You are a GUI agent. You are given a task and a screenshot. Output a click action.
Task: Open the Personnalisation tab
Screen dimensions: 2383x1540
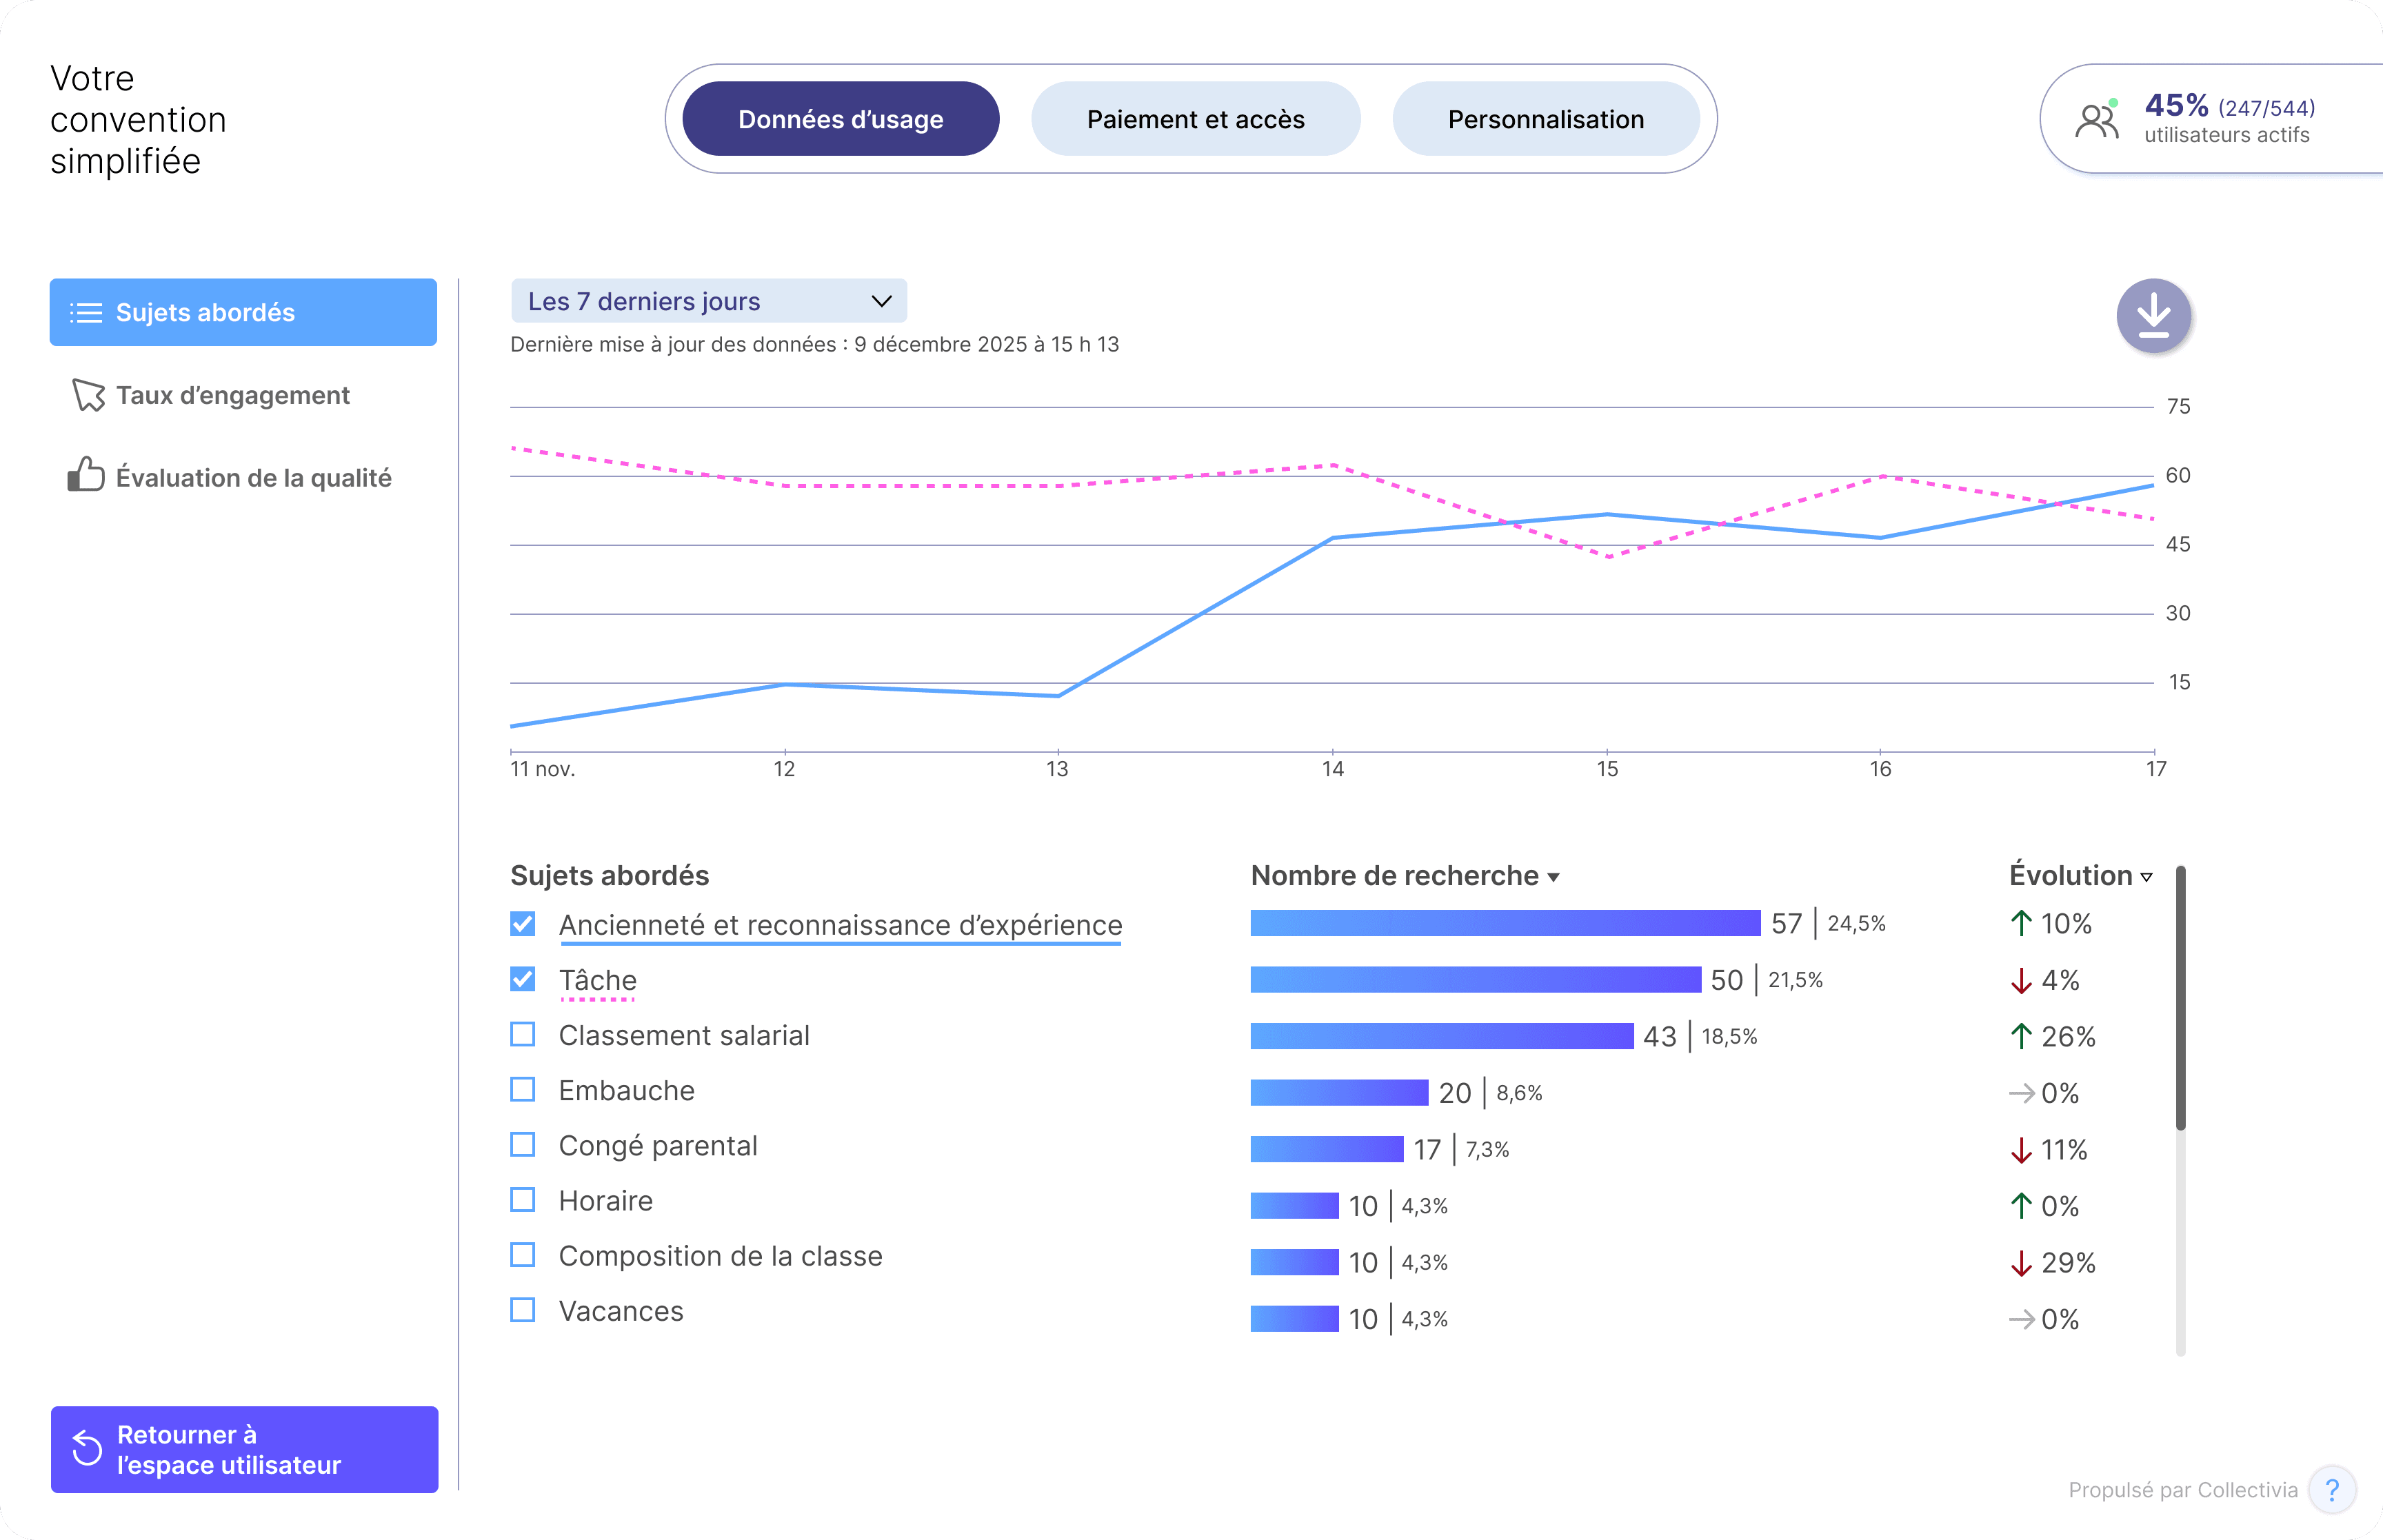pyautogui.click(x=1545, y=119)
